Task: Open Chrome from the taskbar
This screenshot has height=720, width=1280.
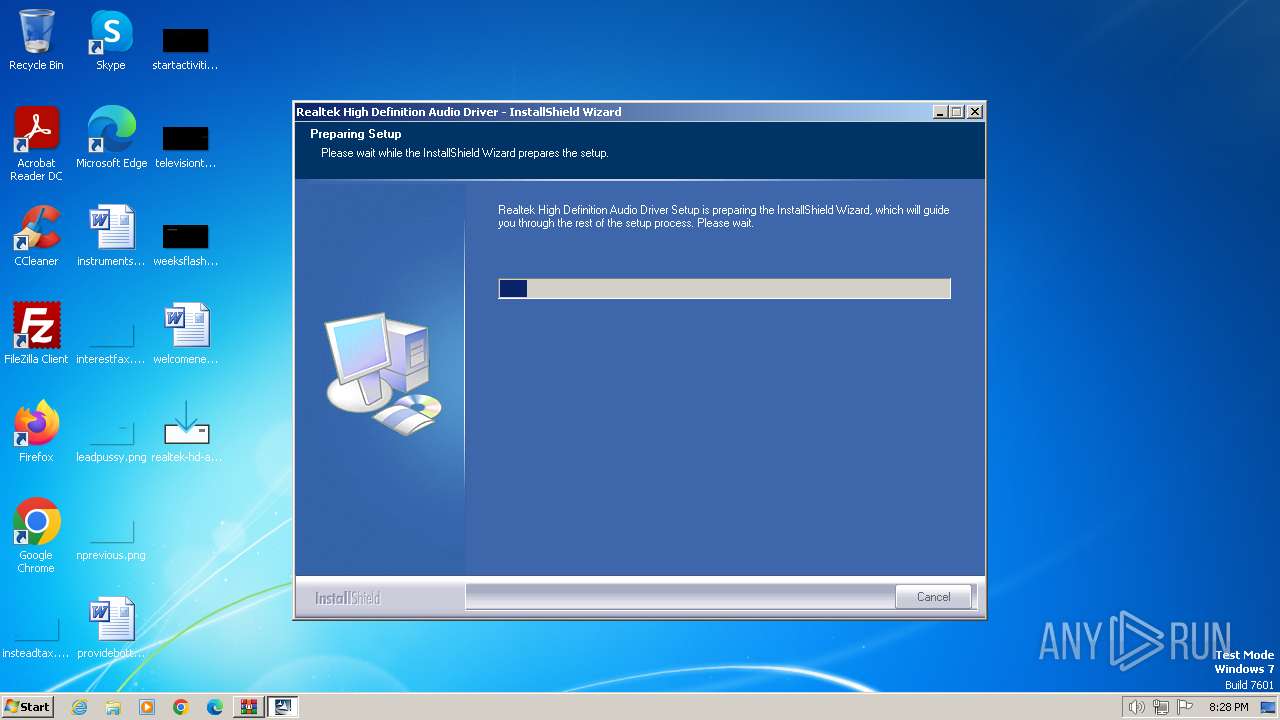Action: (181, 707)
